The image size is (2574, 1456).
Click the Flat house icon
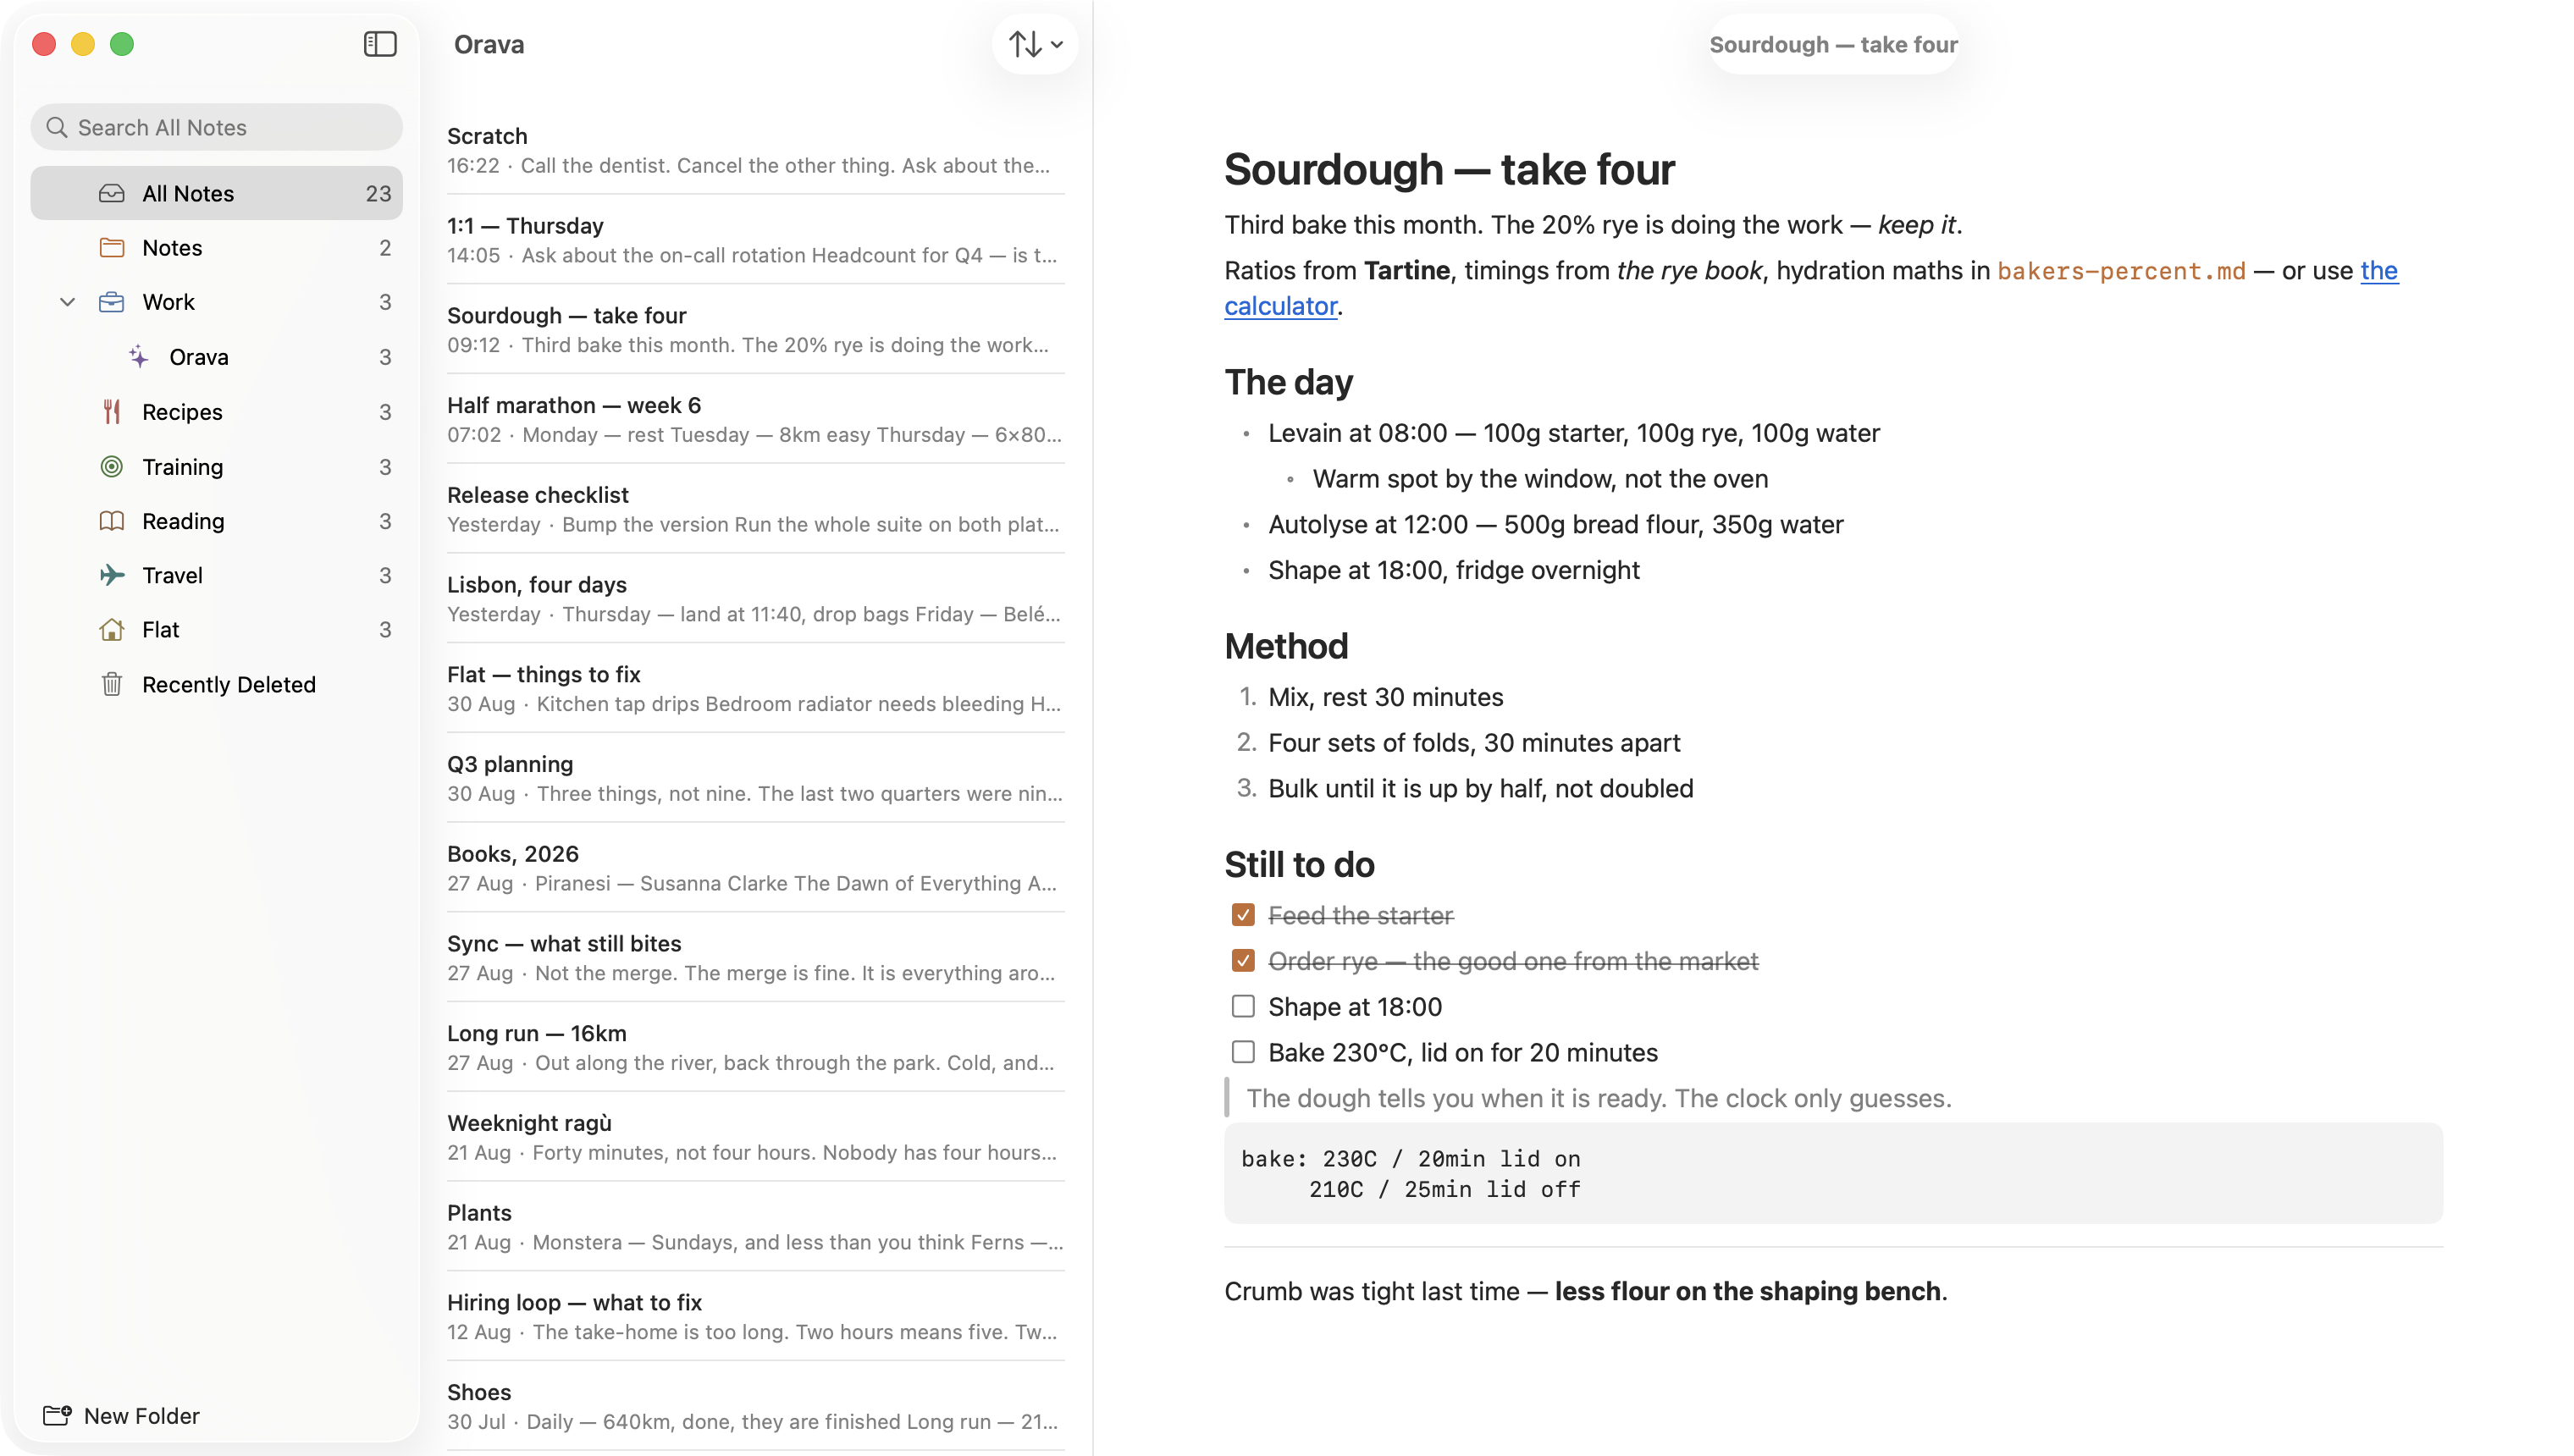112,629
